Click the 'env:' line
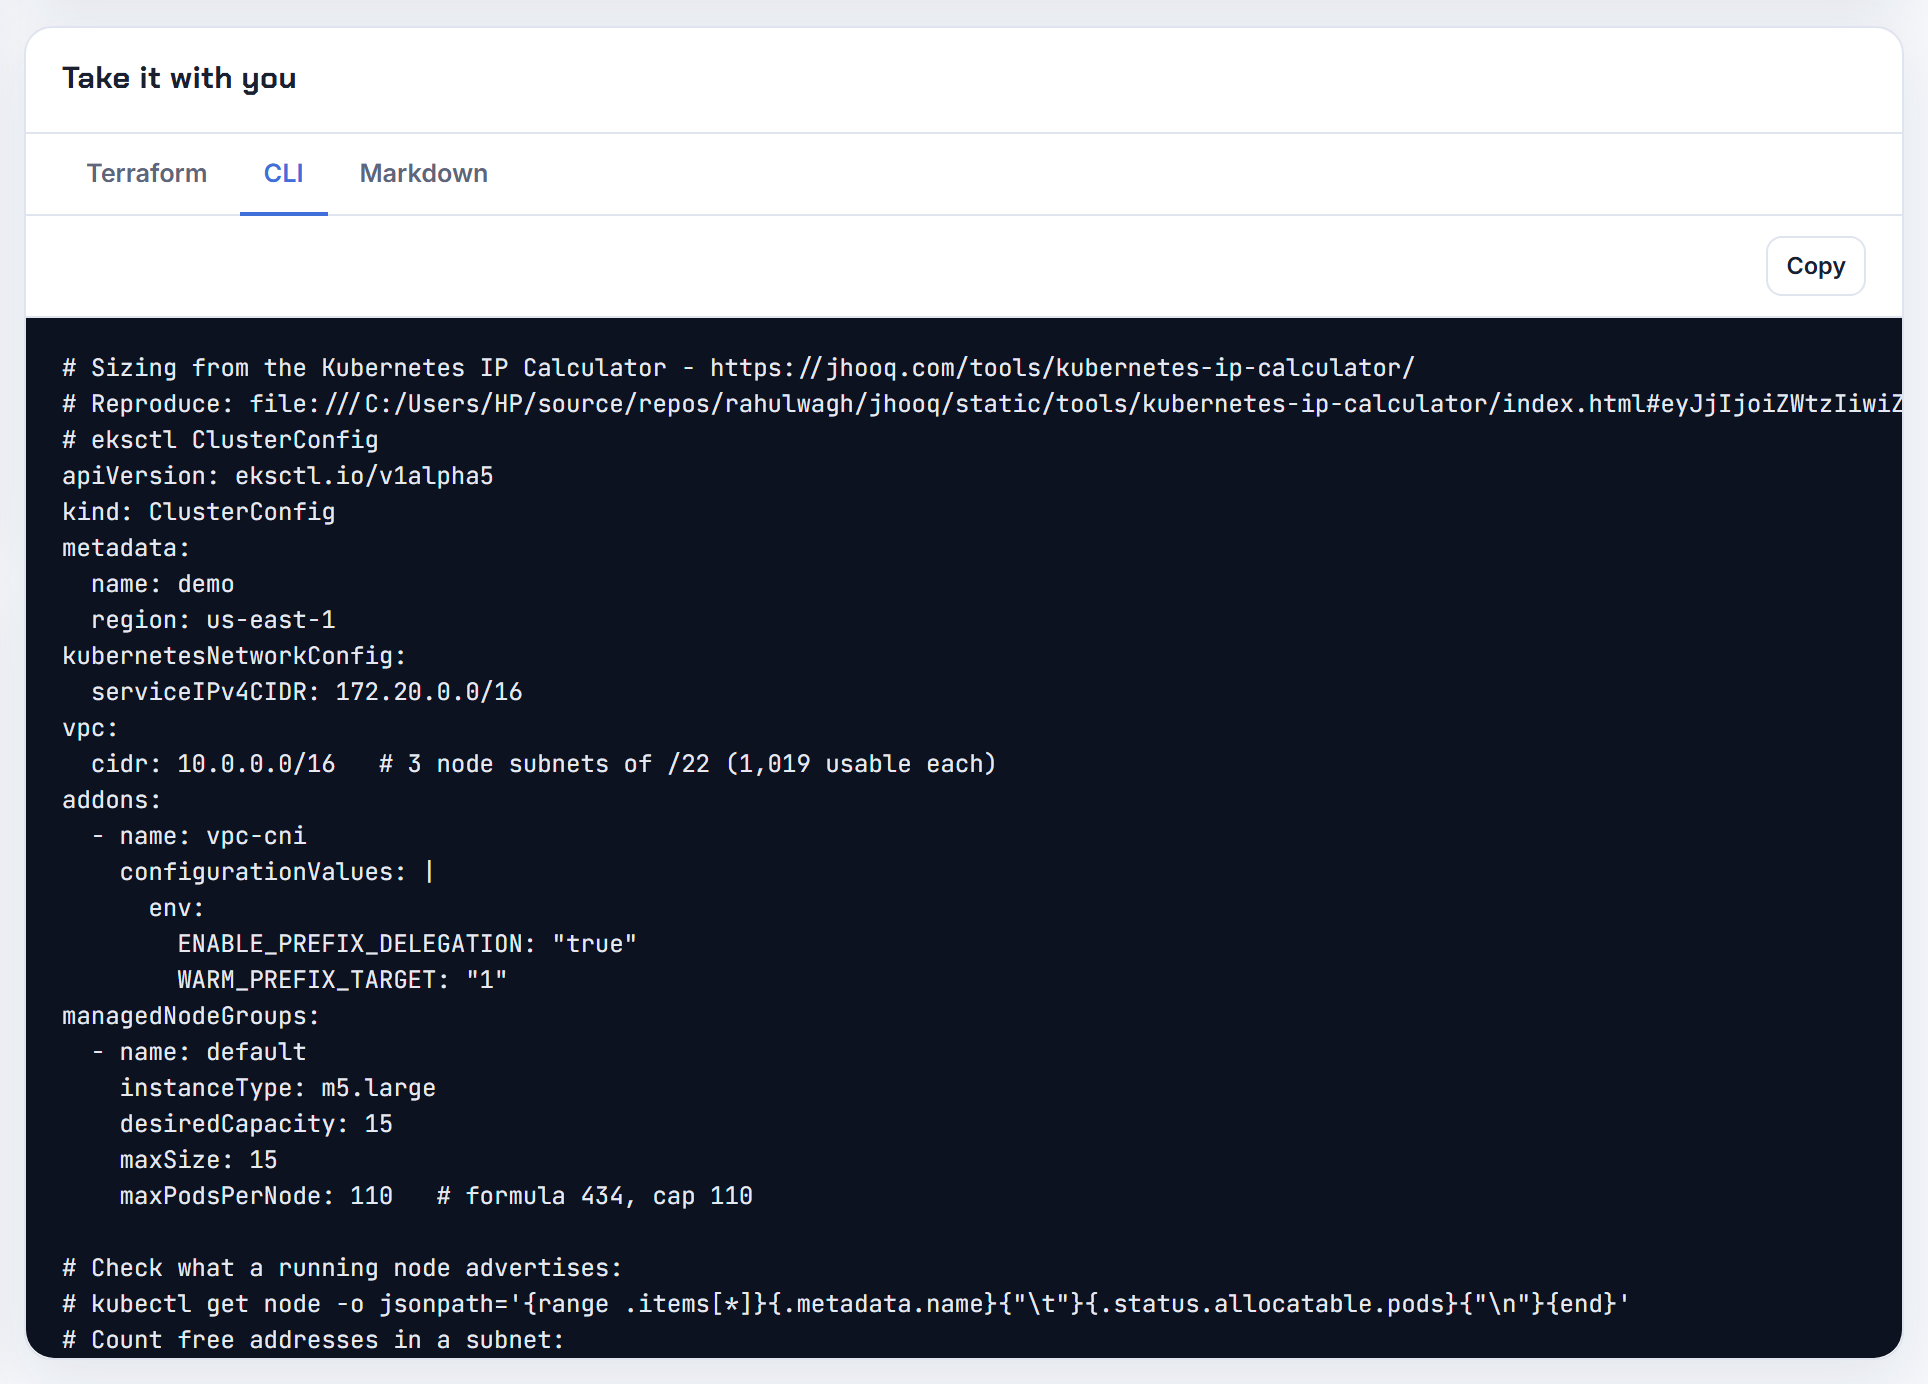The width and height of the screenshot is (1928, 1384). coord(177,908)
